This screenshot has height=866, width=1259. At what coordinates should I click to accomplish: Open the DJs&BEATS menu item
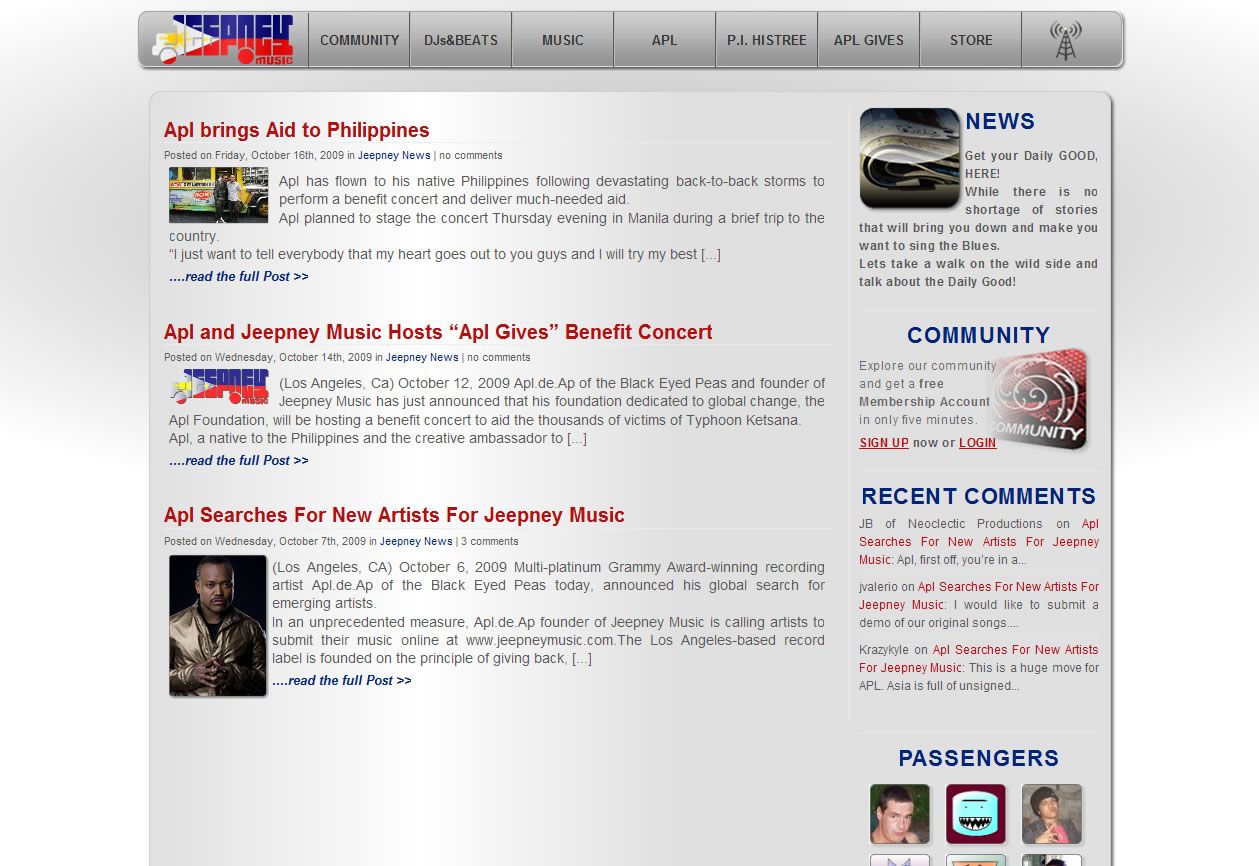[461, 40]
